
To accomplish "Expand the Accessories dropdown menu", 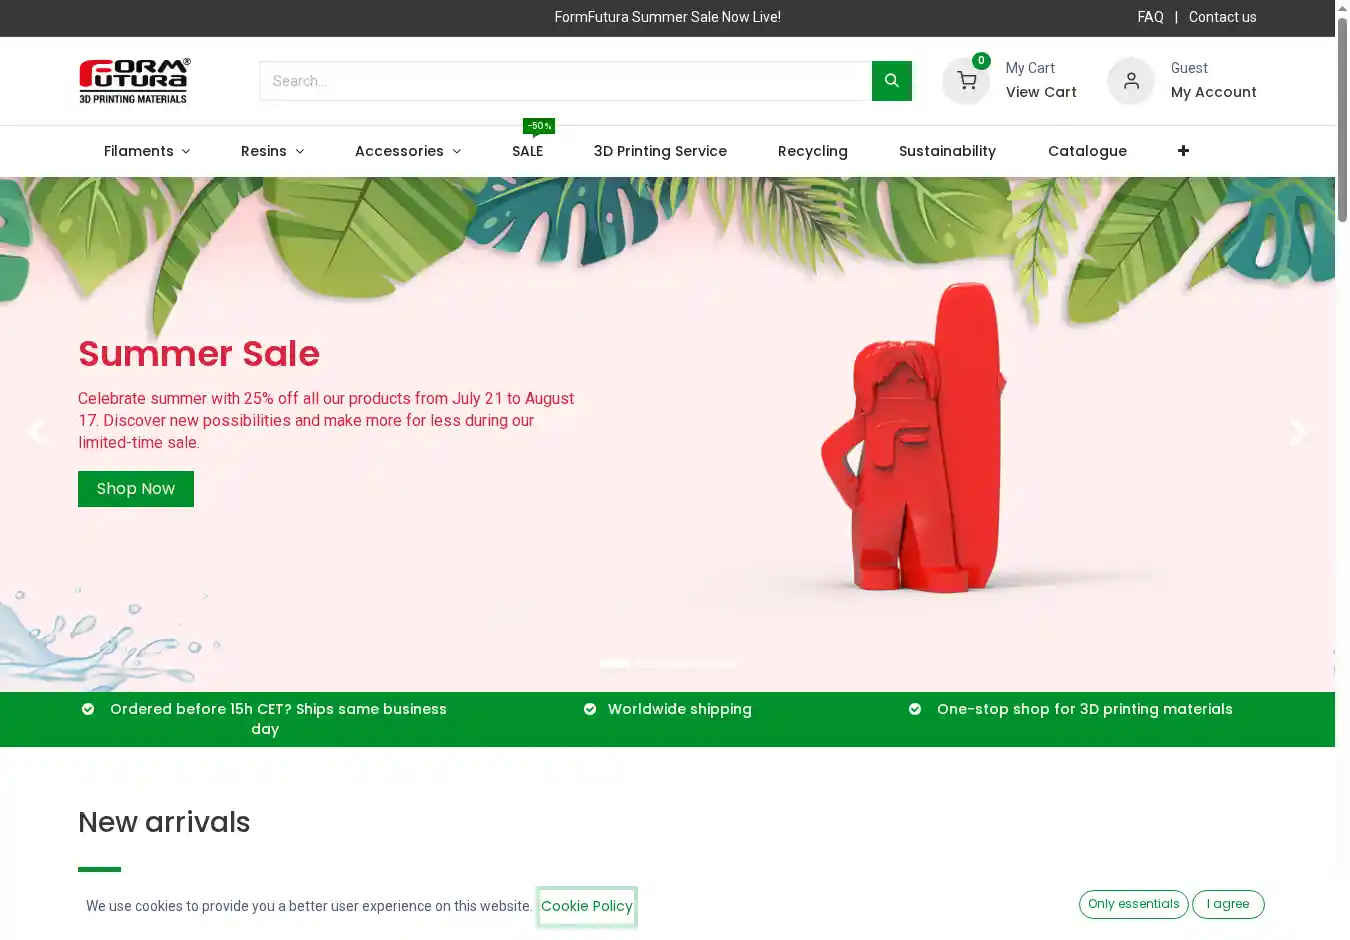I will pos(408,151).
